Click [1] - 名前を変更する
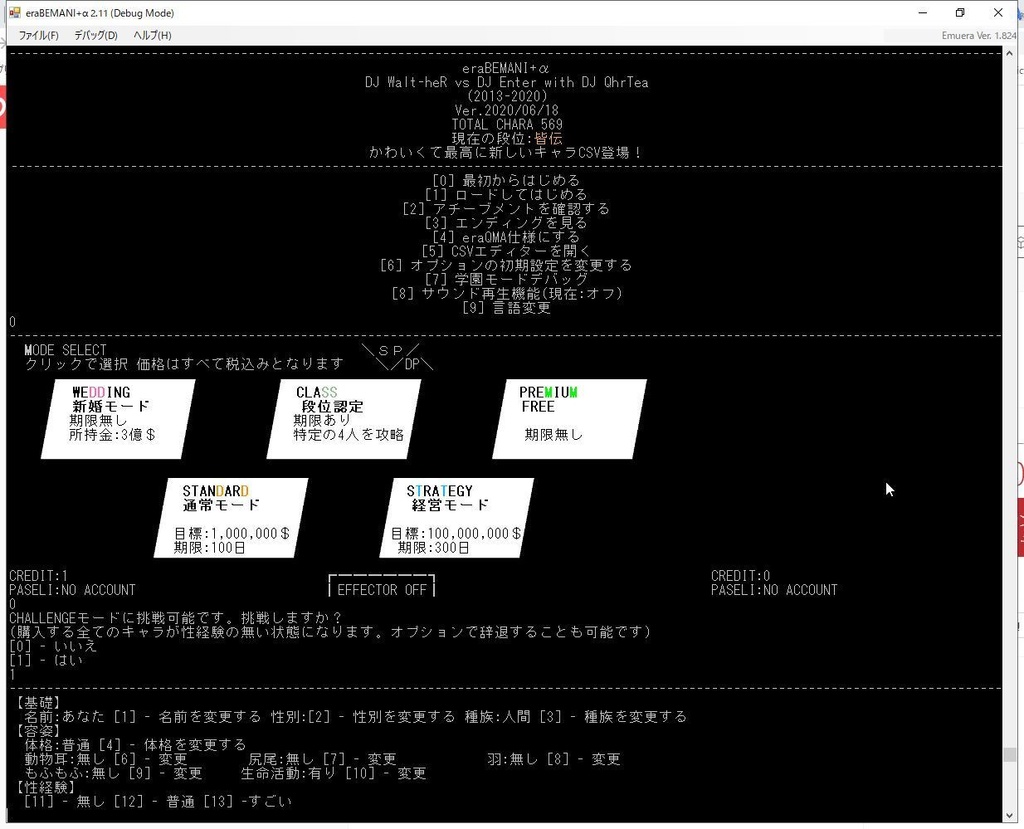 (187, 717)
